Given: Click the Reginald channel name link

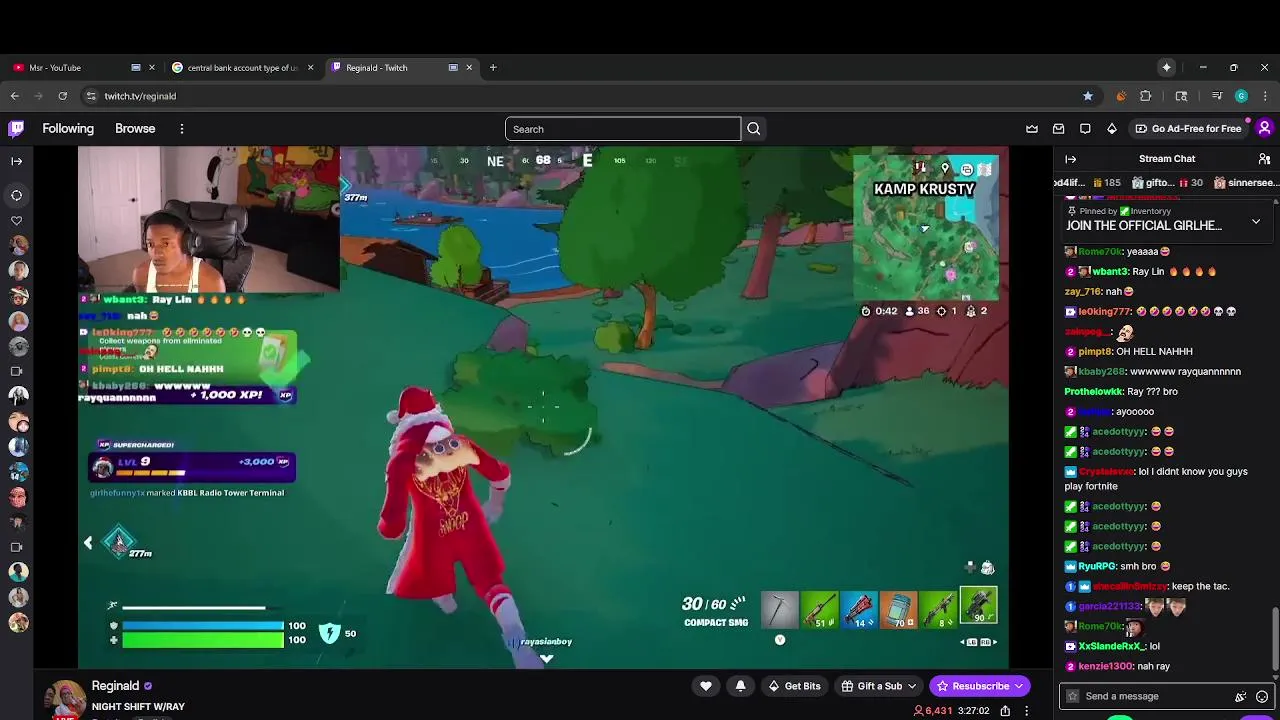Looking at the screenshot, I should point(115,686).
